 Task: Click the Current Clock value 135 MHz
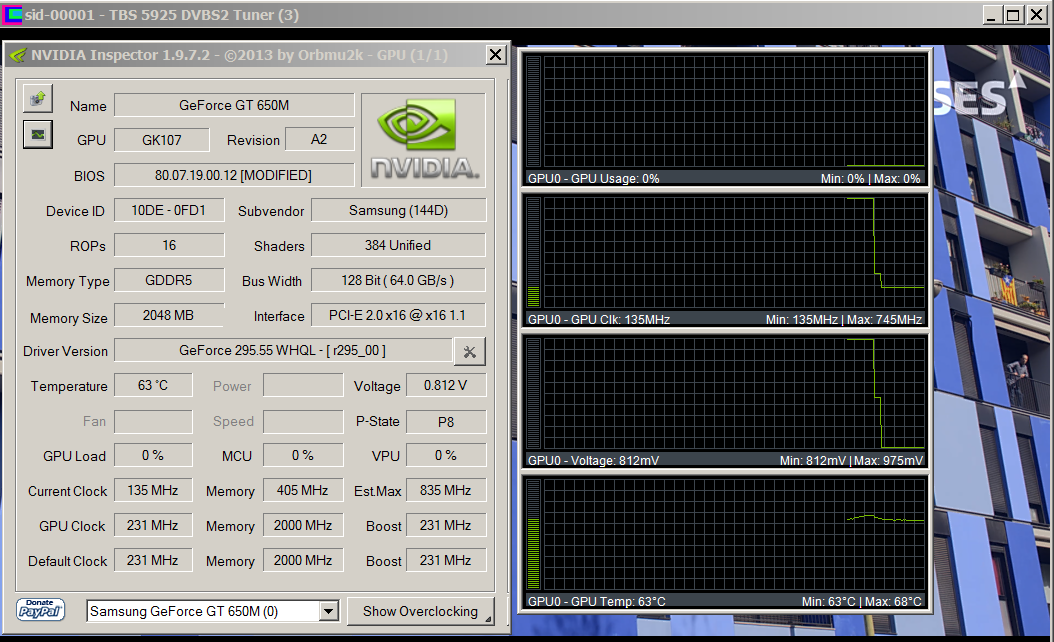pyautogui.click(x=153, y=490)
